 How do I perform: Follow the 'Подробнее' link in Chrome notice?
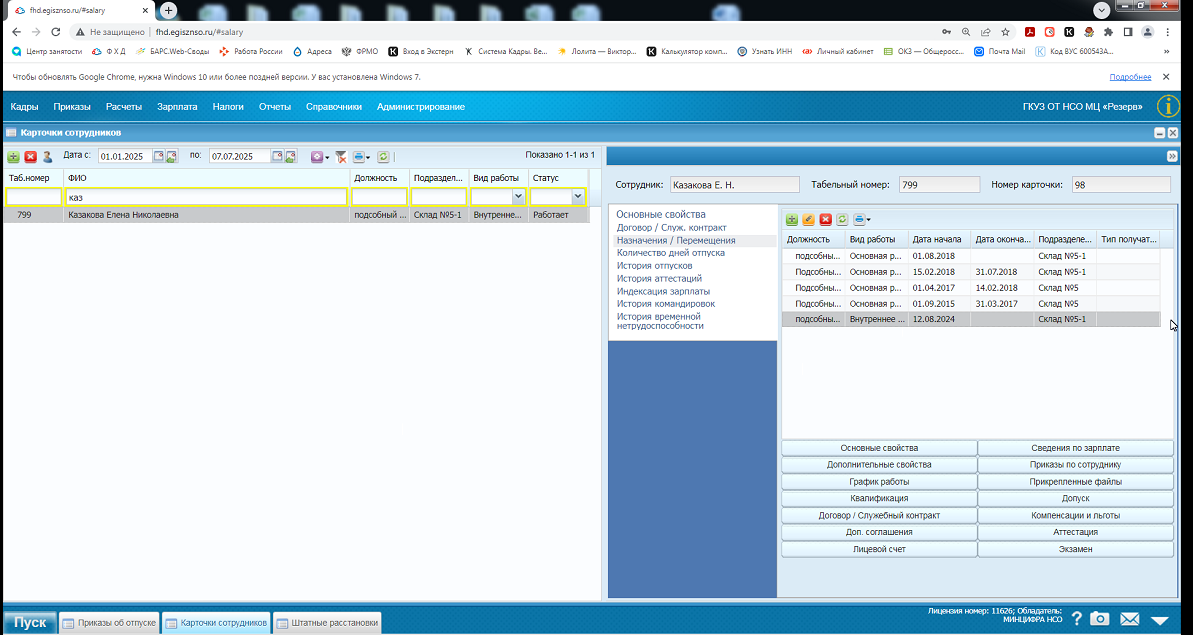1130,78
